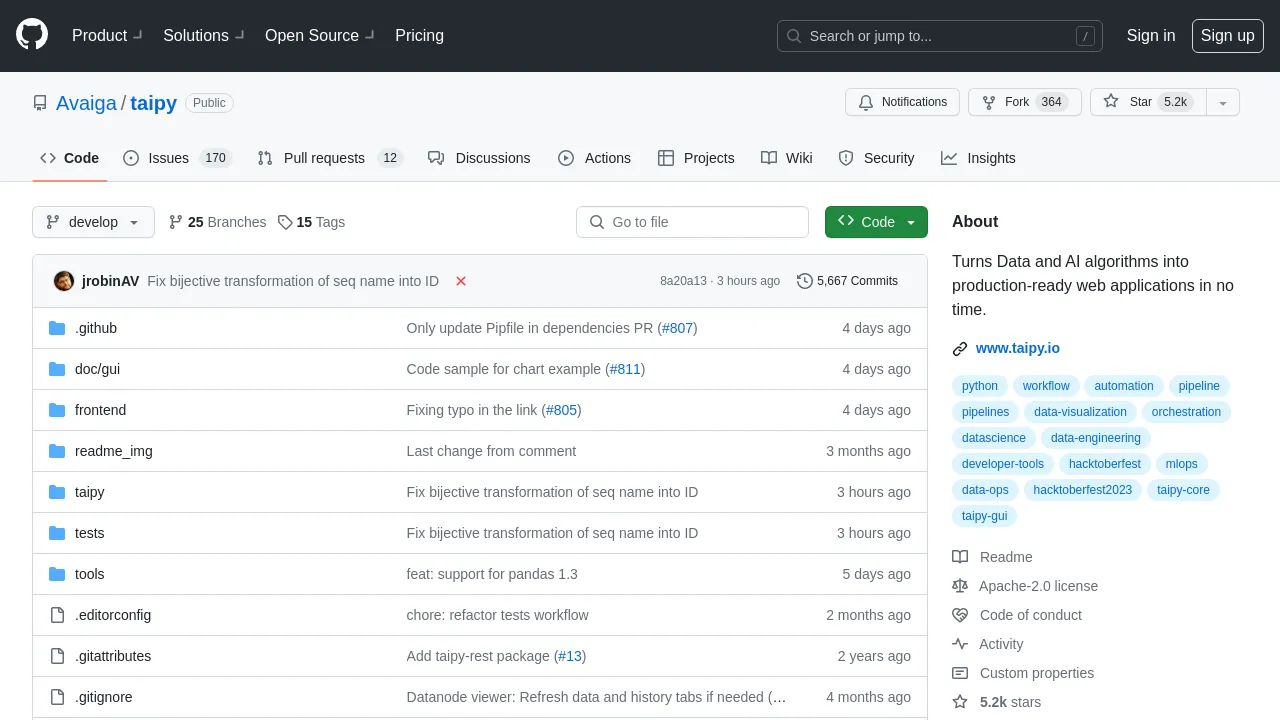Click the GitHub logo icon
1280x720 pixels.
point(32,35)
